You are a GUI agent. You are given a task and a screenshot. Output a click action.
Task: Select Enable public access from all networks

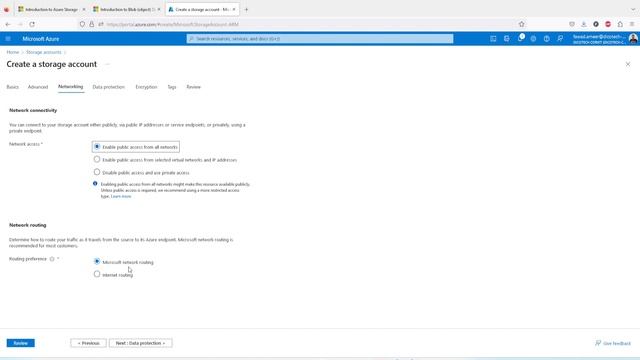(97, 147)
